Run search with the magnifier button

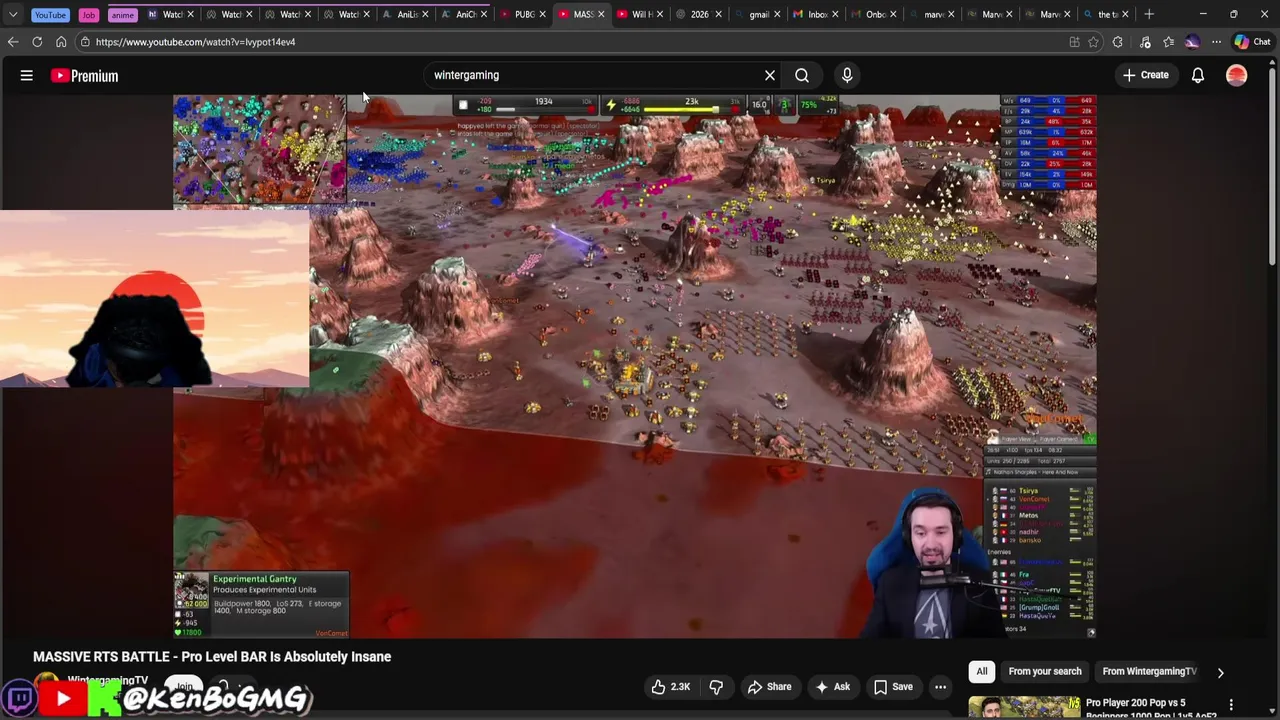(802, 75)
